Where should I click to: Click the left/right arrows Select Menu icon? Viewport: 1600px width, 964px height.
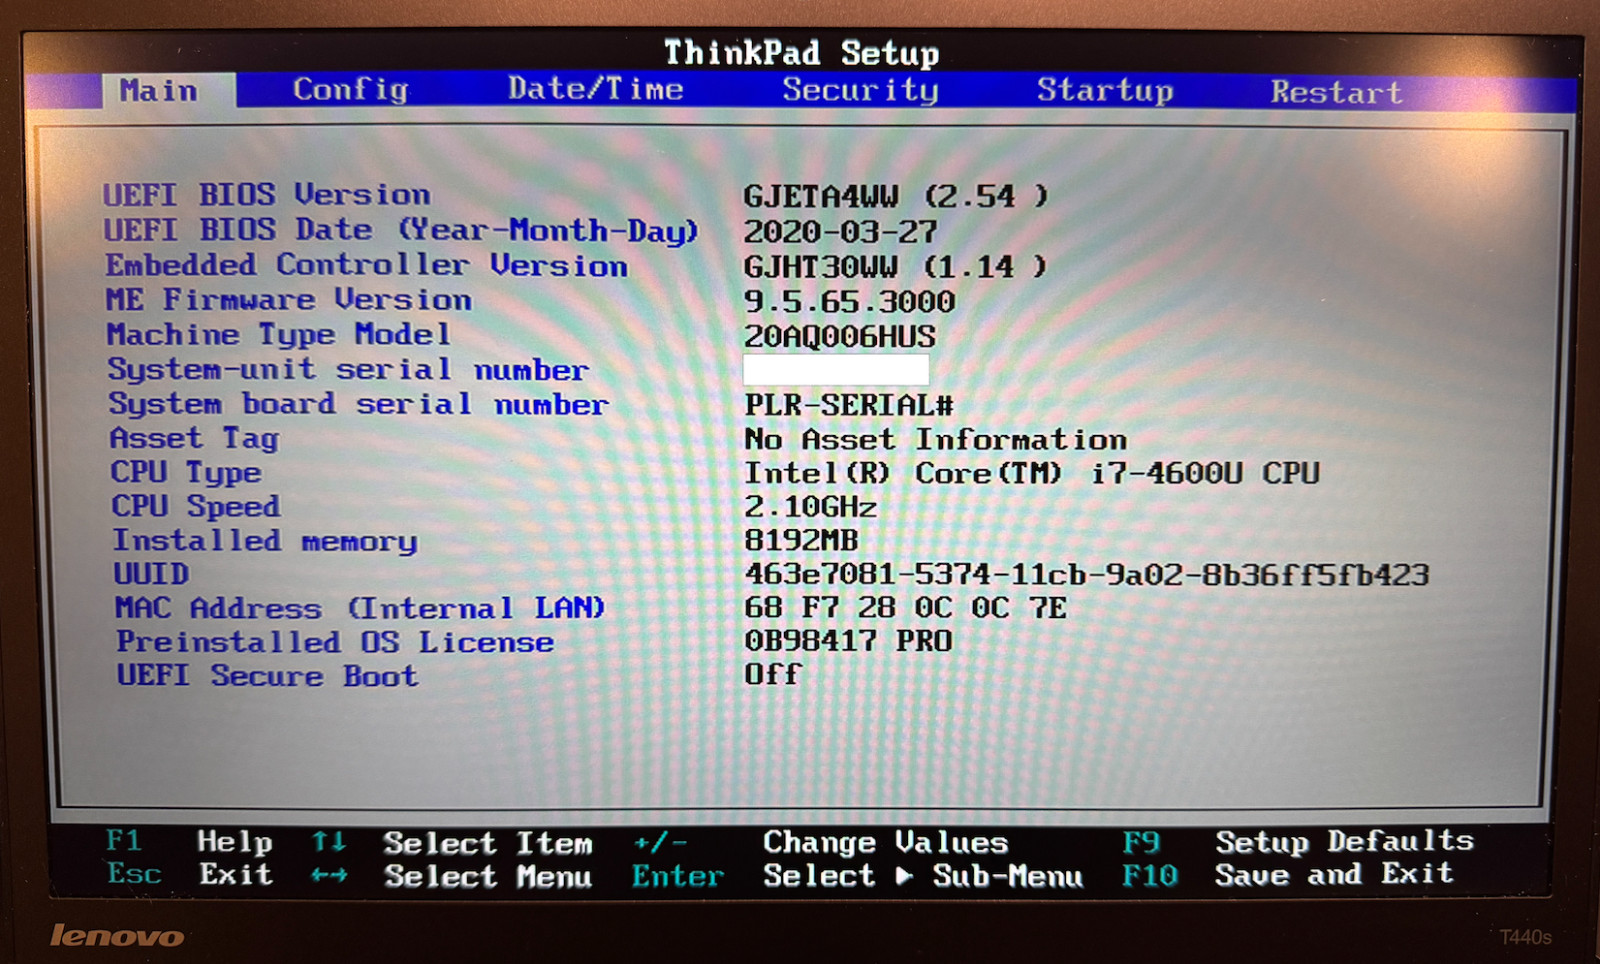coord(329,875)
